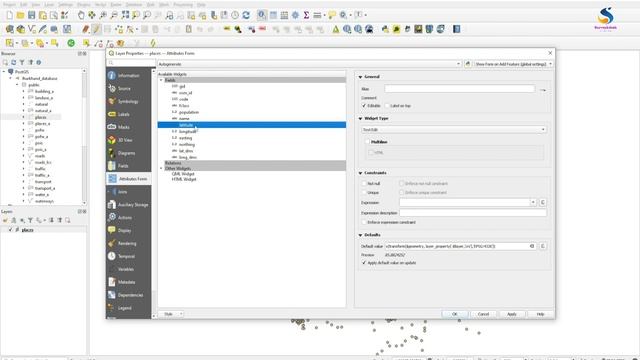Toggle editing with the pencil icon
Screen dimensions: 640x360
point(96,29)
